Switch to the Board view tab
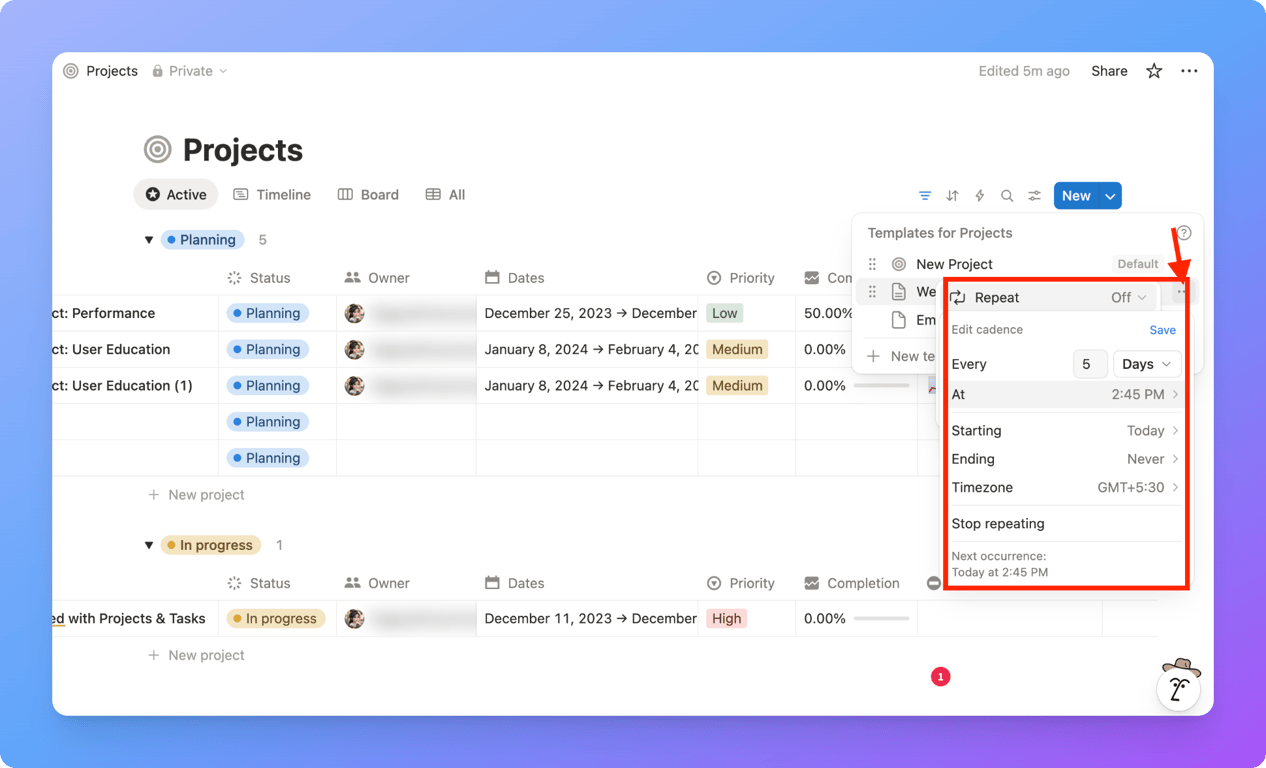Viewport: 1266px width, 768px height. click(368, 195)
